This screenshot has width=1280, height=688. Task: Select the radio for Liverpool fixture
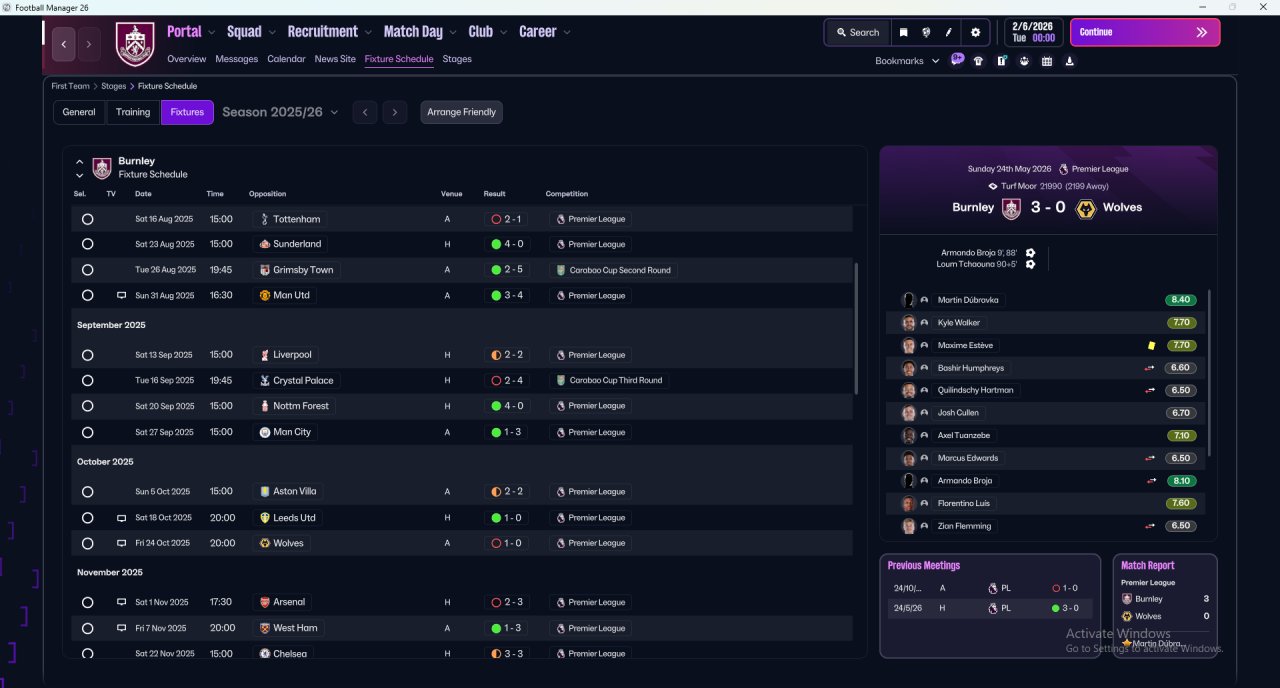click(x=87, y=355)
